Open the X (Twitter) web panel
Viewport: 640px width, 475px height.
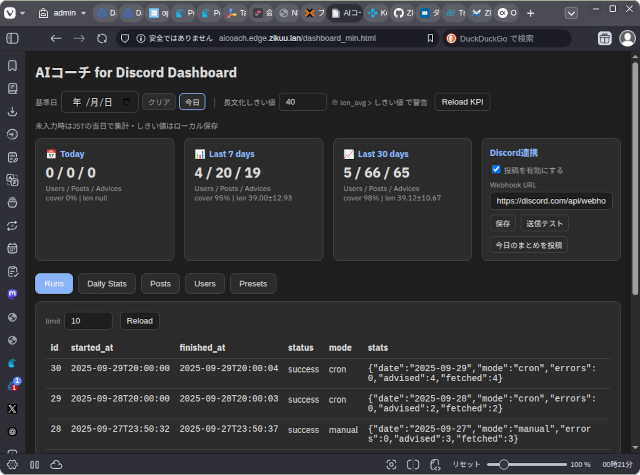point(13,409)
